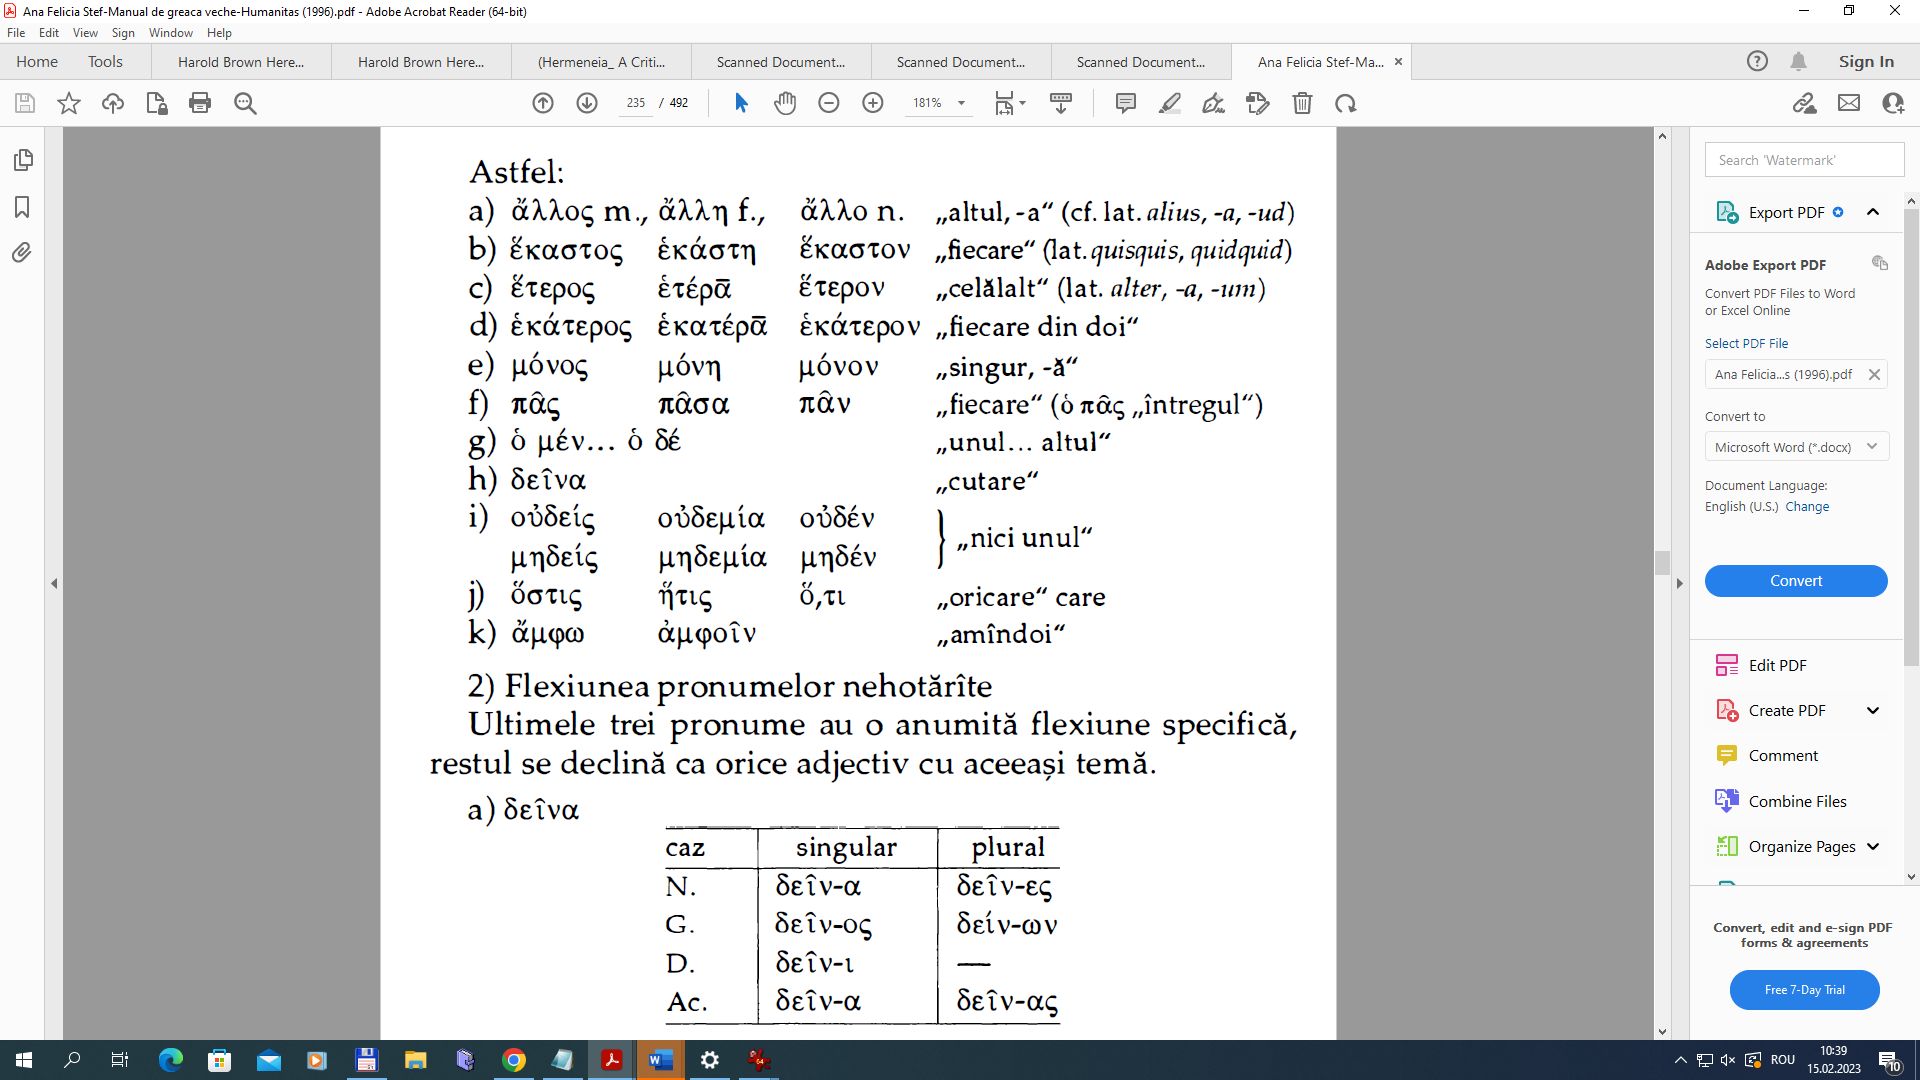This screenshot has height=1080, width=1920.
Task: Go to next page arrow
Action: pyautogui.click(x=587, y=103)
